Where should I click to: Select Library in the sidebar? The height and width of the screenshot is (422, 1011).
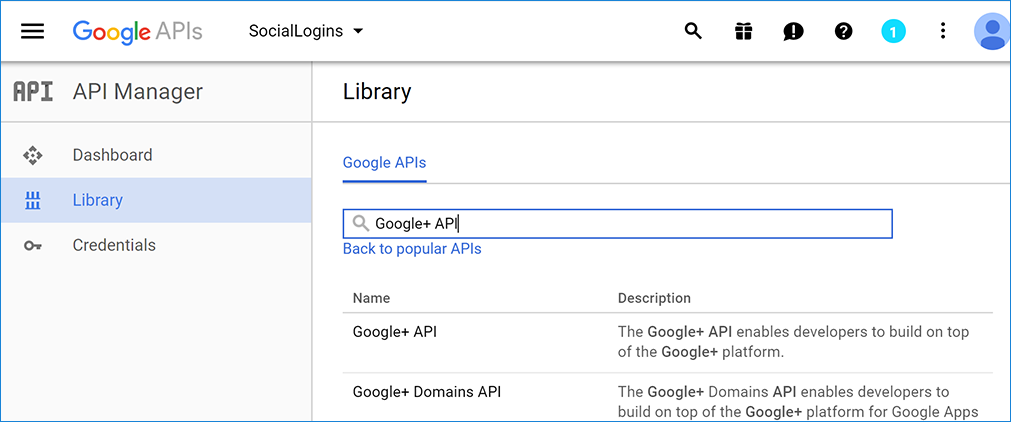(x=98, y=200)
